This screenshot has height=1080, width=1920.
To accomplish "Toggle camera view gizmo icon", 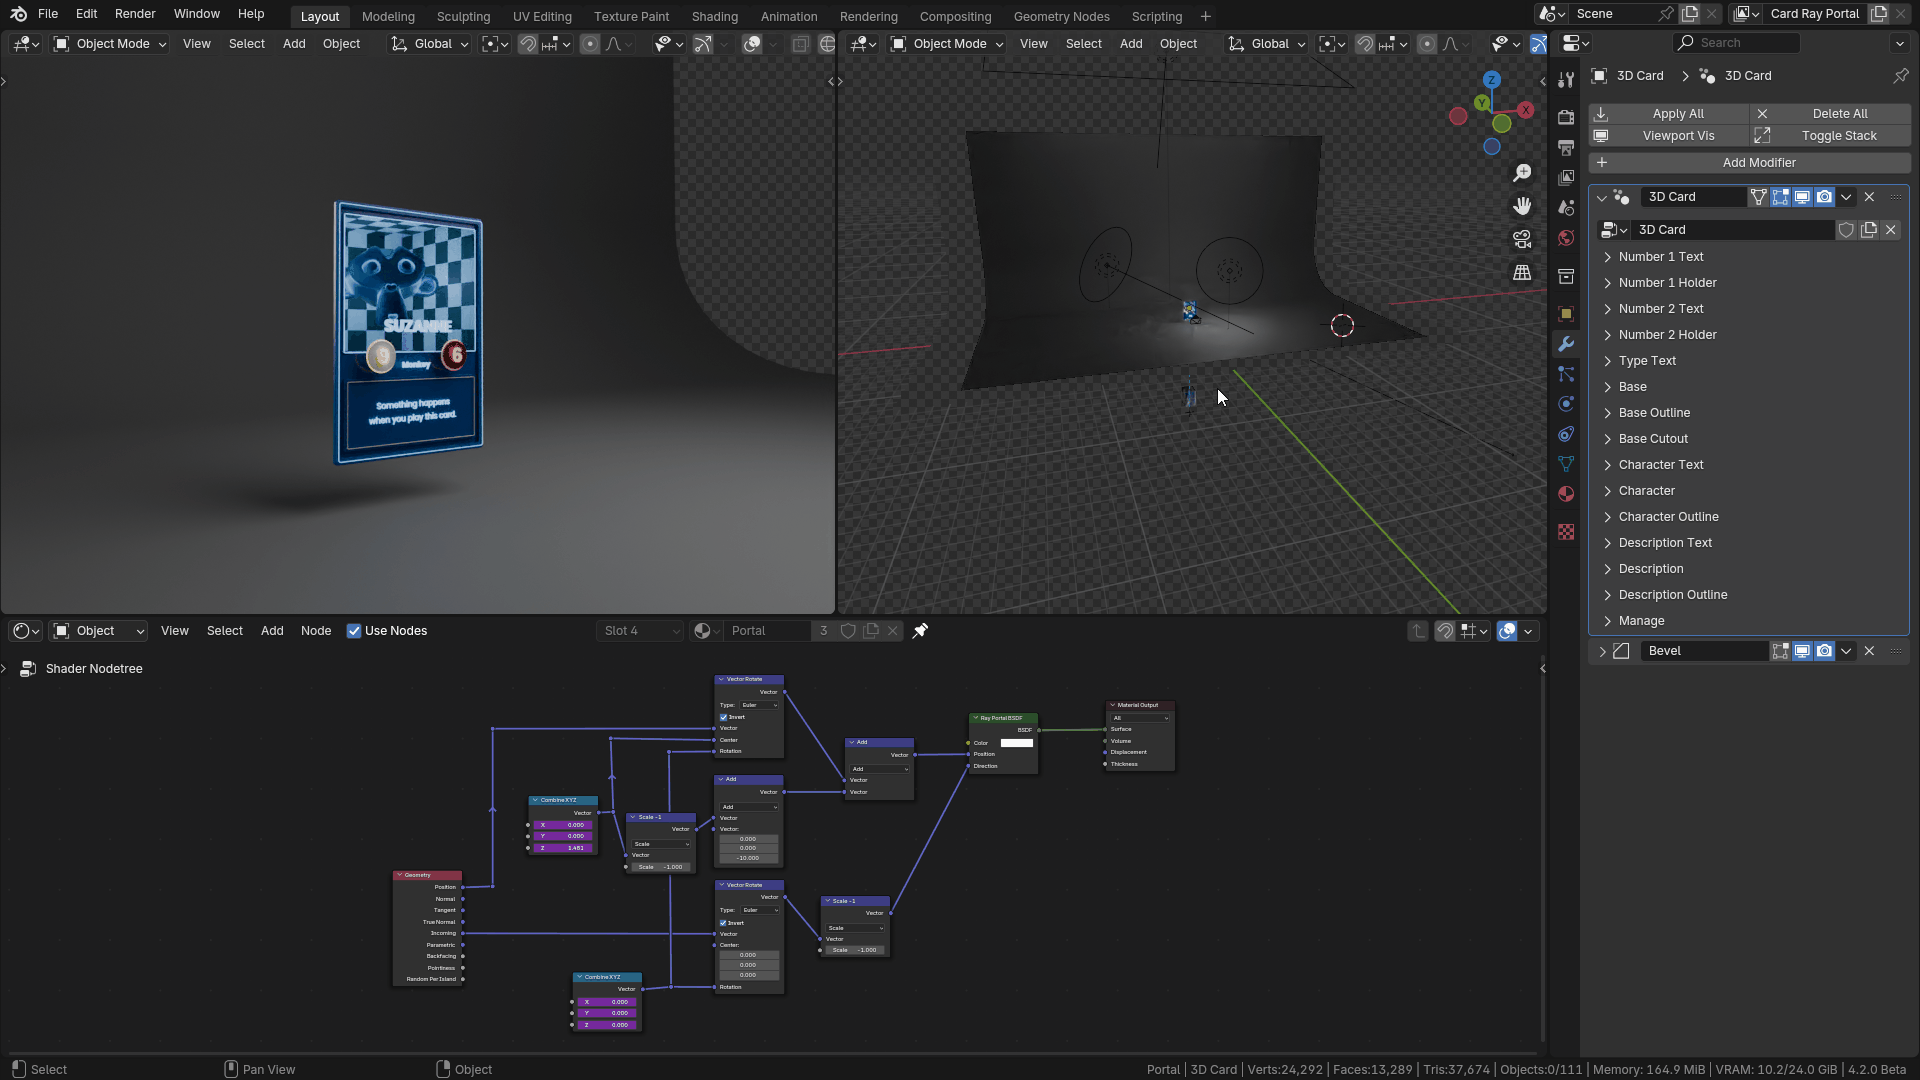I will (1522, 239).
